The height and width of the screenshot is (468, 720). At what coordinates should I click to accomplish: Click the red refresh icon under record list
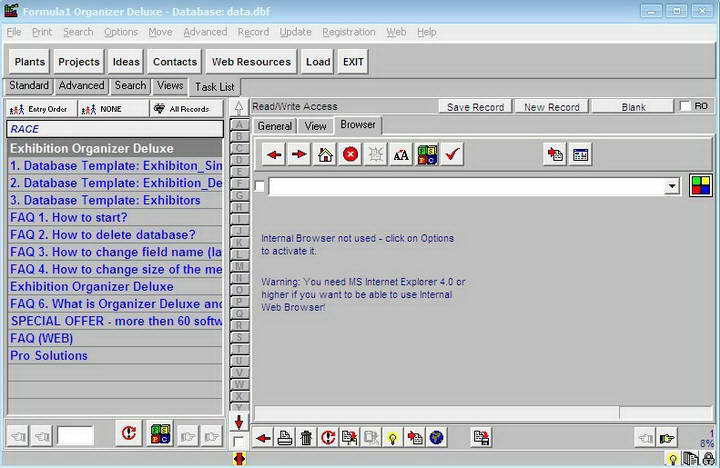(x=129, y=433)
